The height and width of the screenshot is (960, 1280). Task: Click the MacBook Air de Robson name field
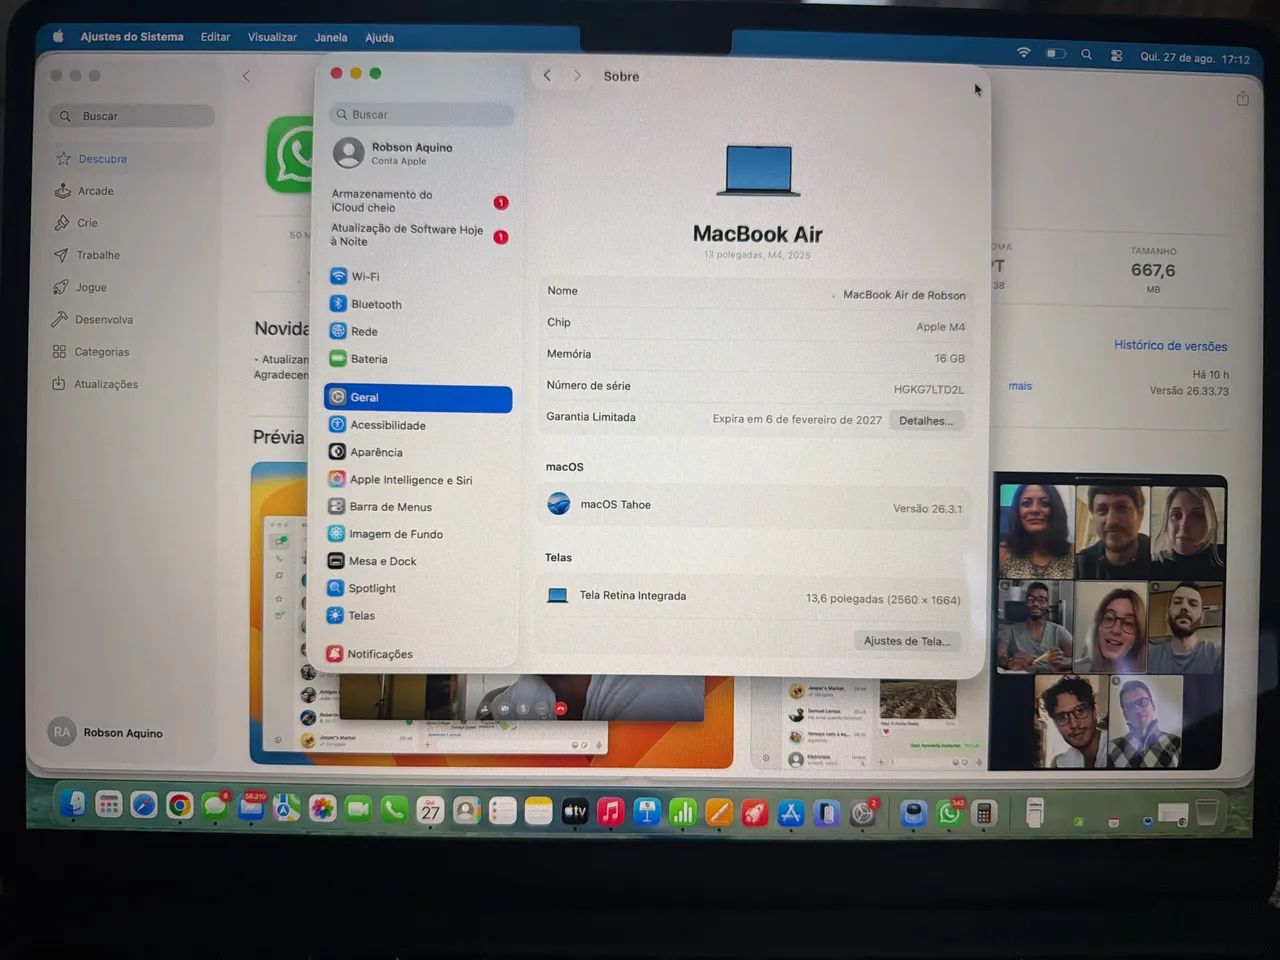coord(904,295)
